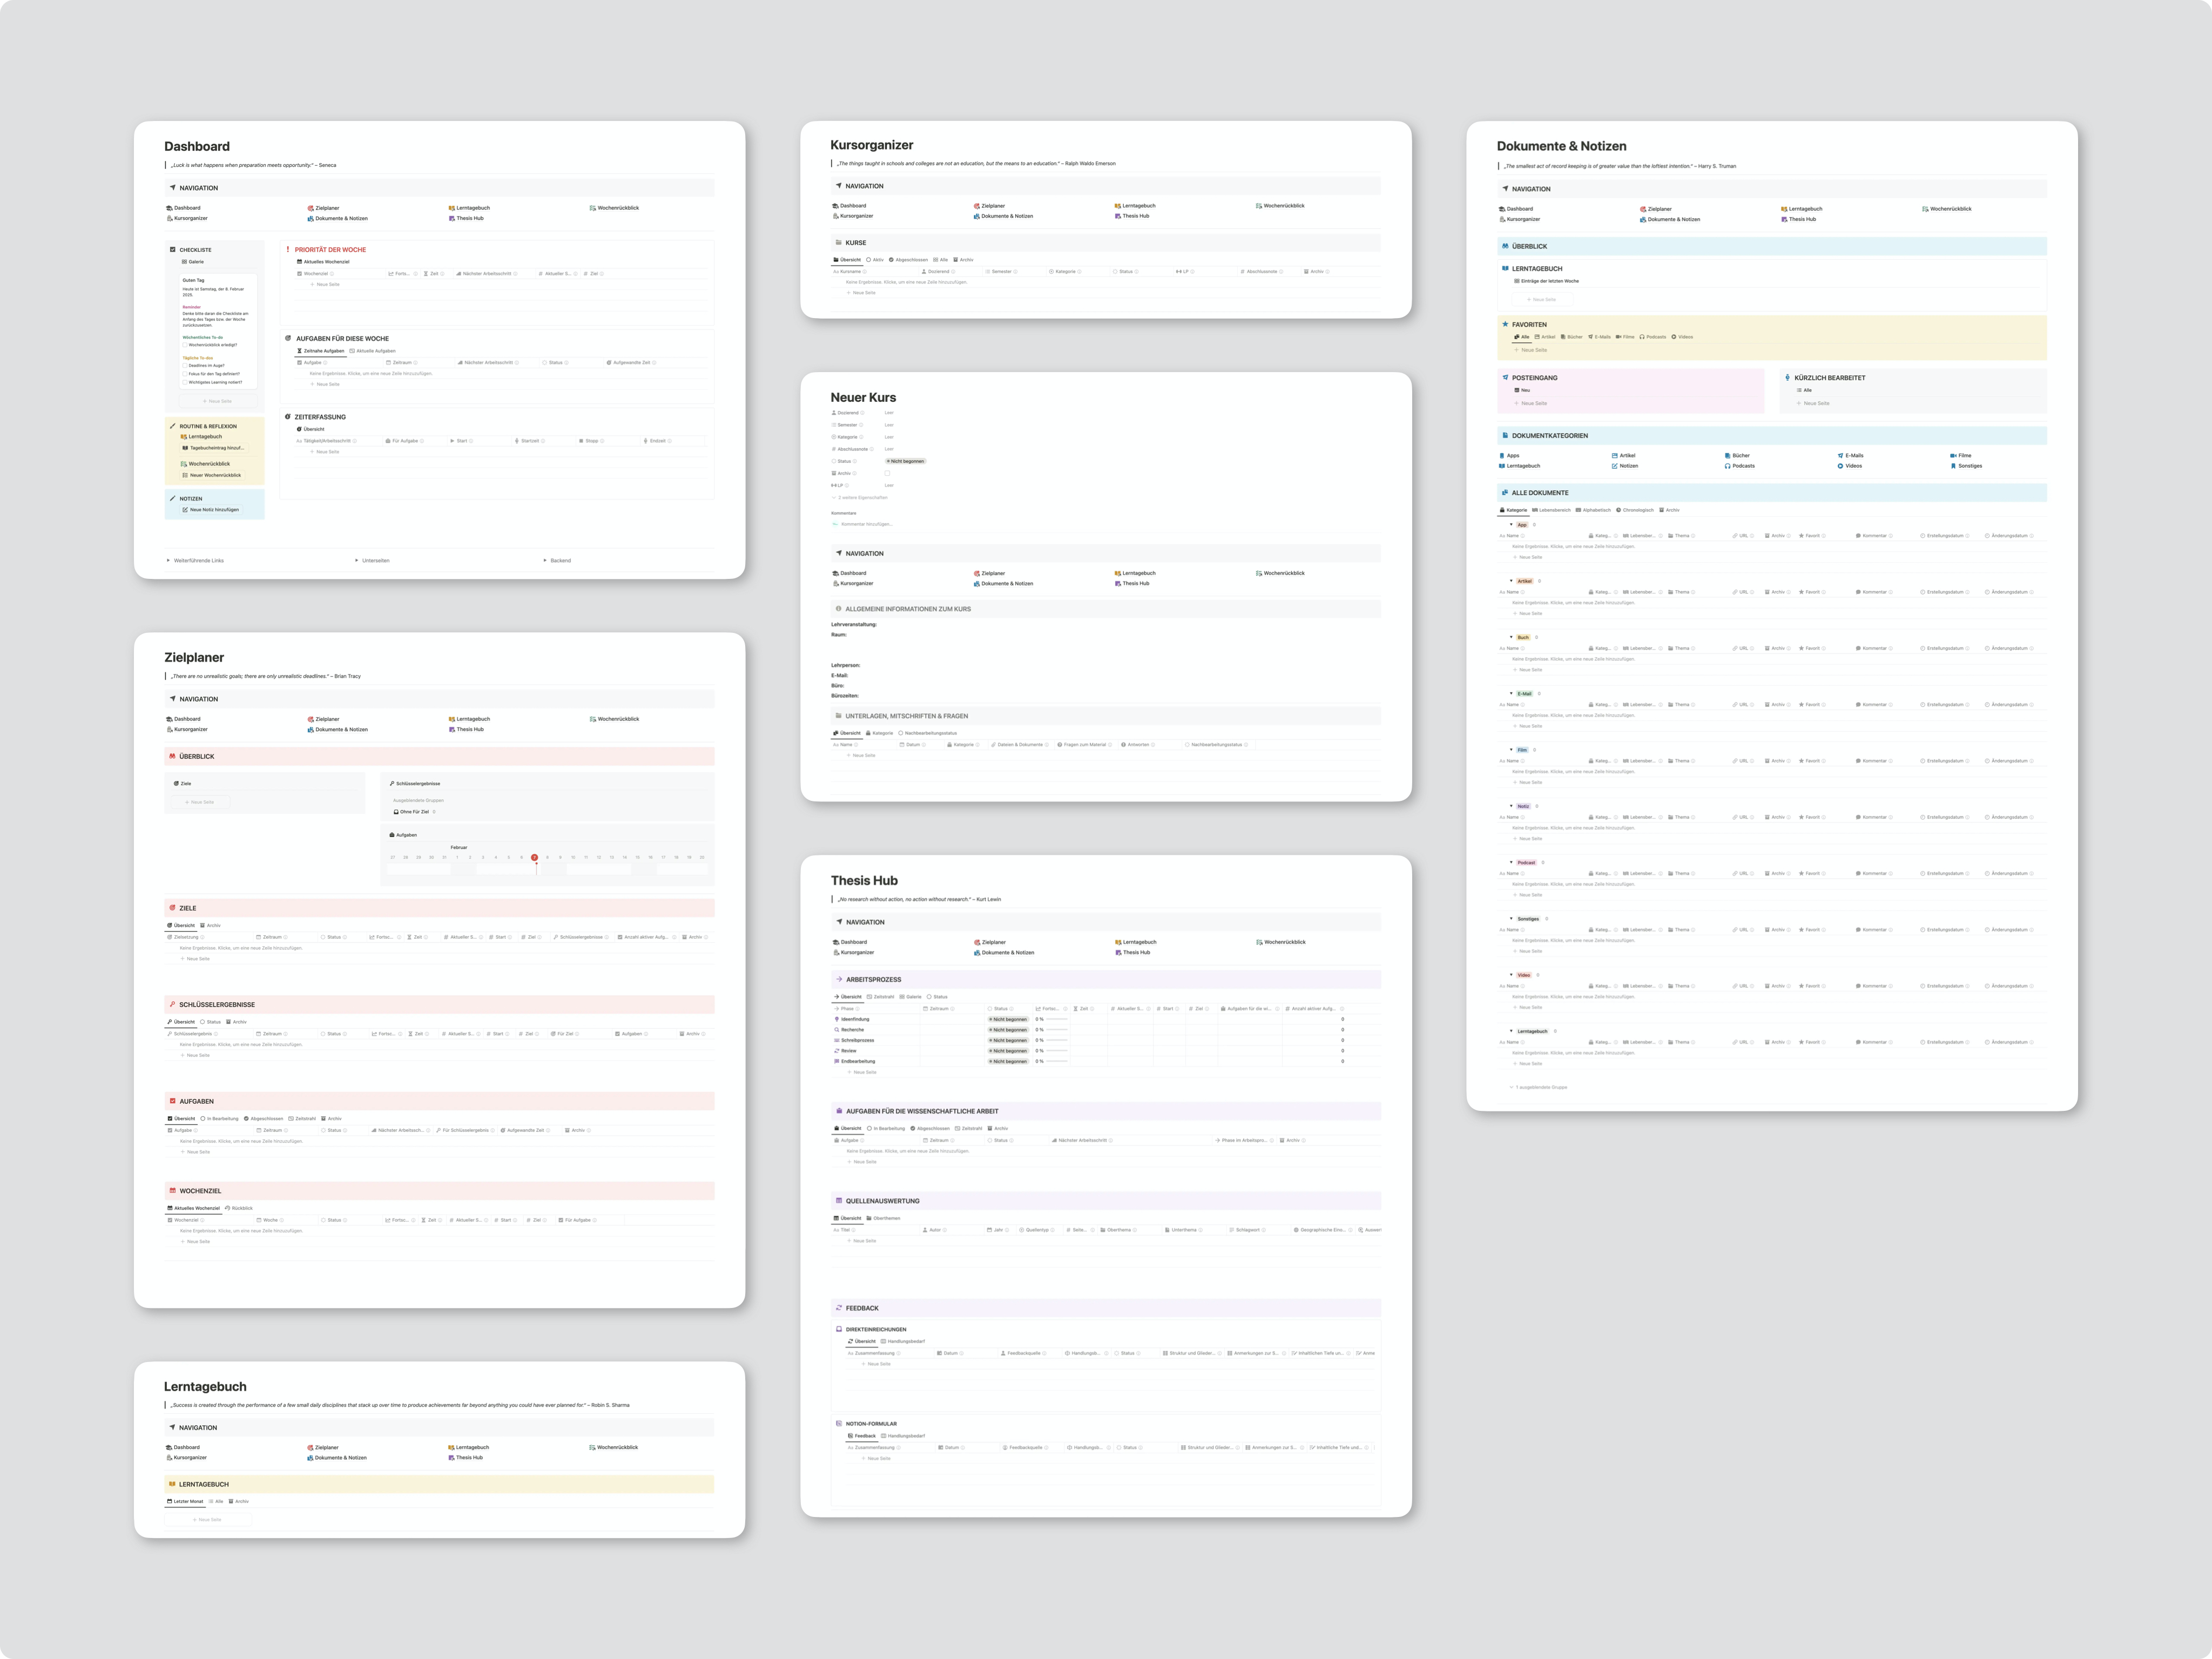Expand '2 weitere Eigenschaften' in Neuer Kurs
2212x1659 pixels.
pos(861,497)
